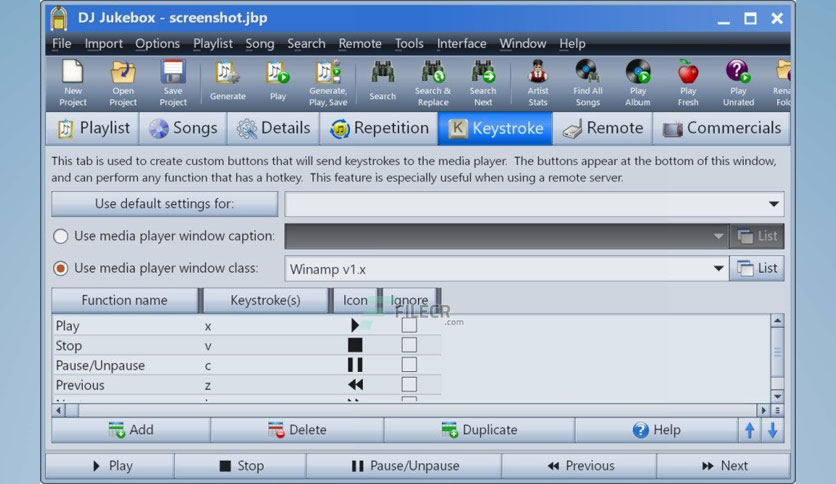Click the Add function button
836x484 pixels.
(131, 430)
